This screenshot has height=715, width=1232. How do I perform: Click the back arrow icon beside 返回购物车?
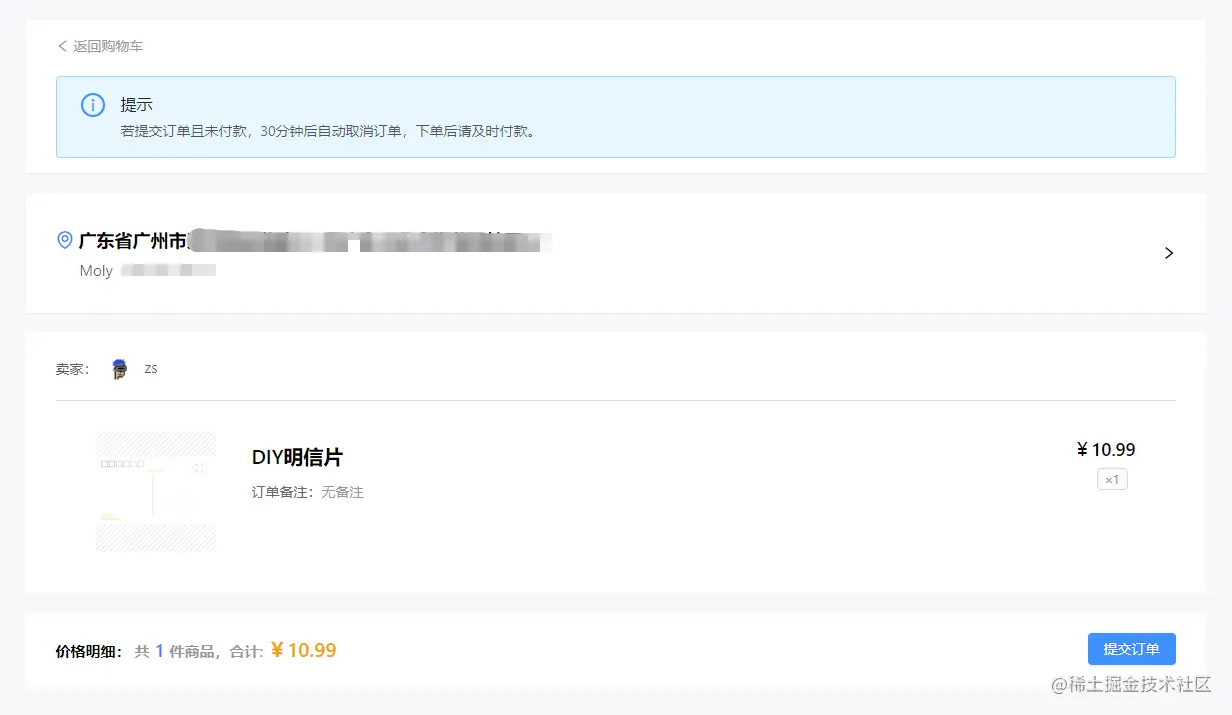pos(63,46)
